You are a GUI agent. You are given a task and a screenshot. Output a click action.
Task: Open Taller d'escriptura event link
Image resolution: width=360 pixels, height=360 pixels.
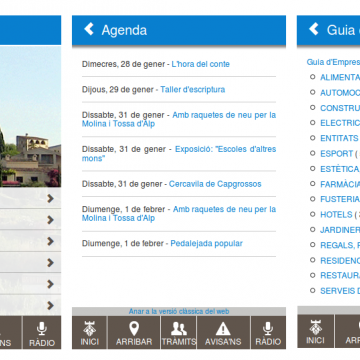coord(192,90)
